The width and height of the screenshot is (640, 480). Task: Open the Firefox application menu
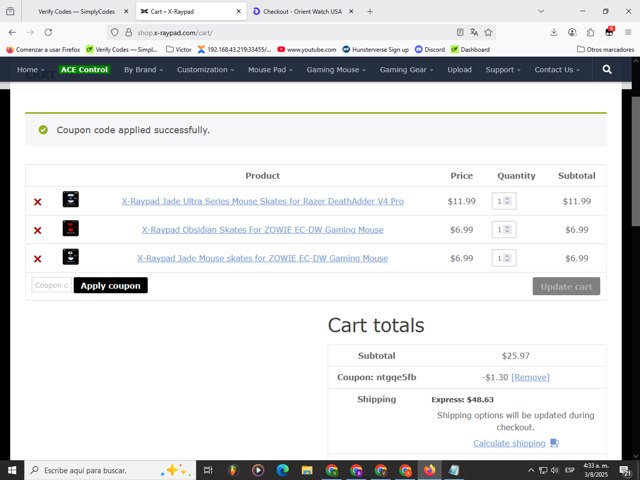[628, 32]
